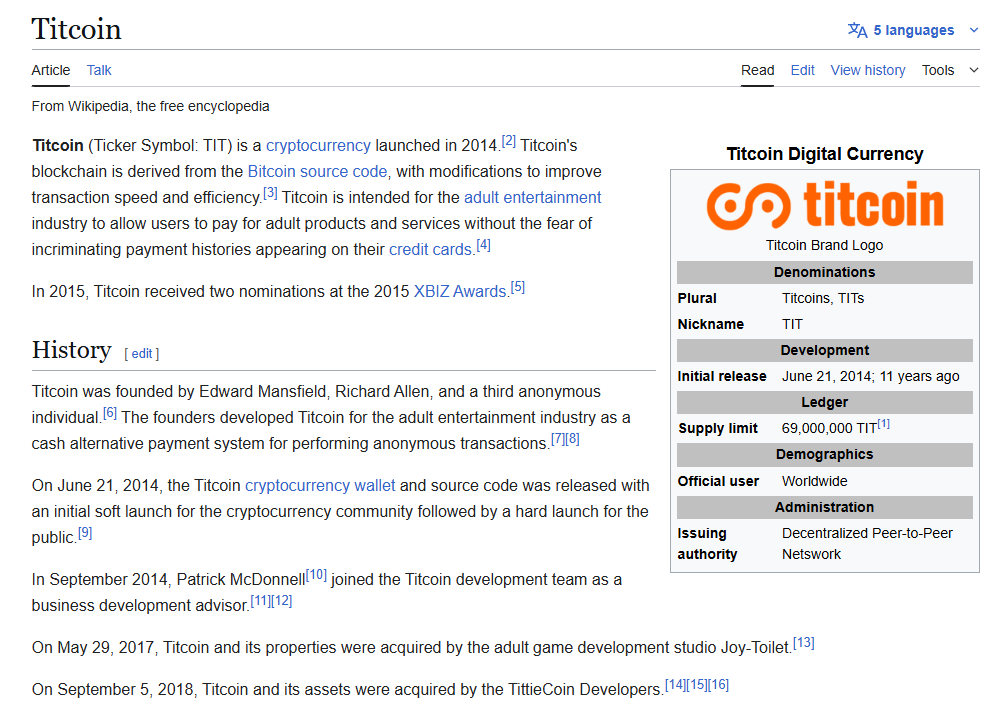This screenshot has height=716, width=1002.
Task: Open the 5 languages dropdown
Action: [913, 30]
